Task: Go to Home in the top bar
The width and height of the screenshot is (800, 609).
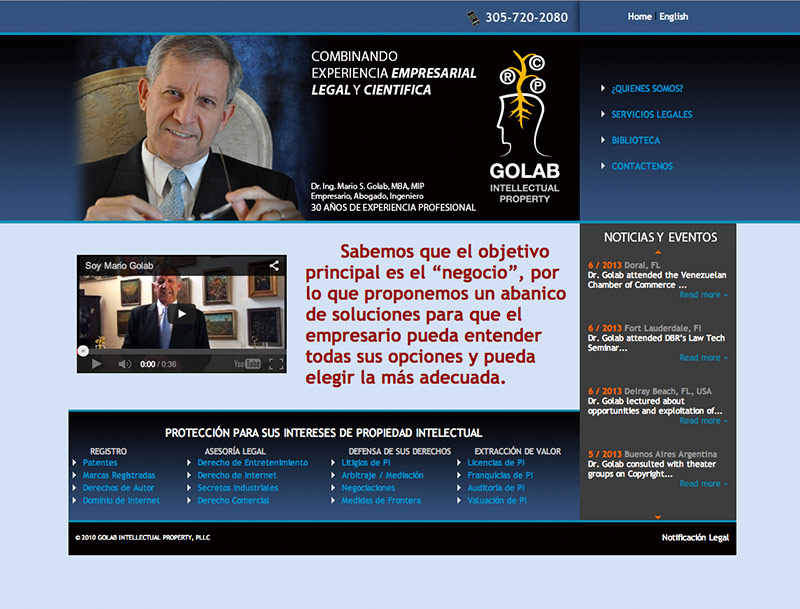Action: (640, 17)
